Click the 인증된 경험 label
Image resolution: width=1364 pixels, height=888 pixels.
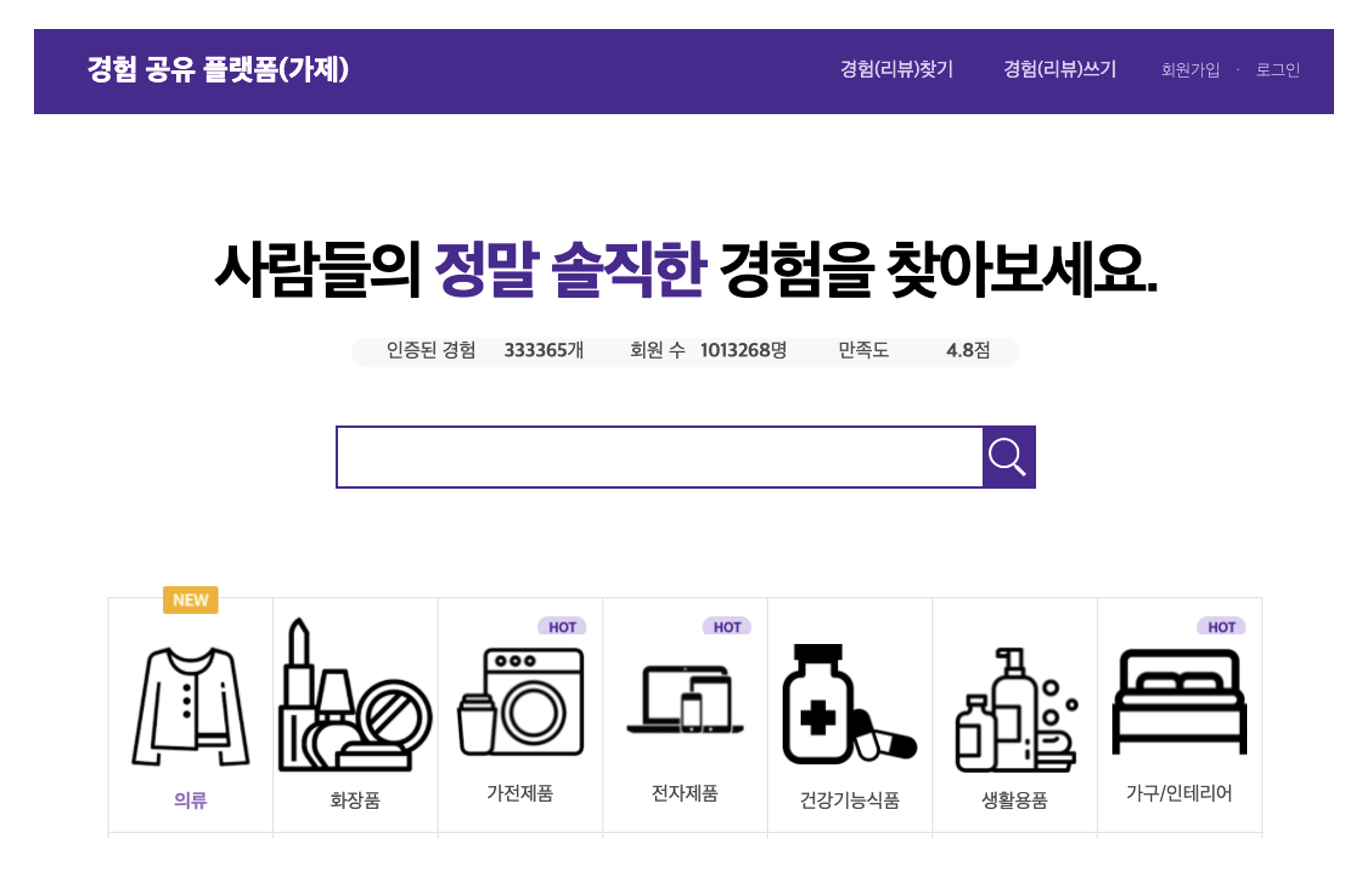click(431, 351)
